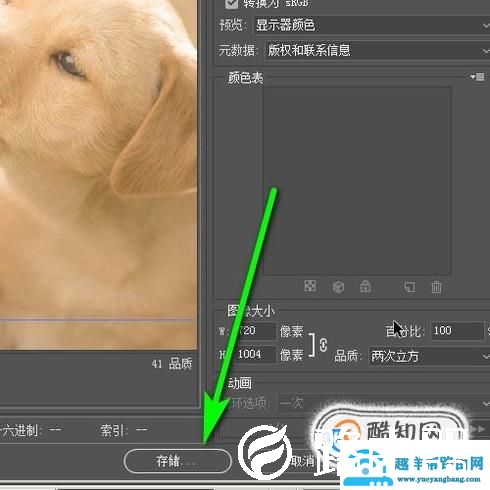Click the image width field showing 720

(x=254, y=331)
